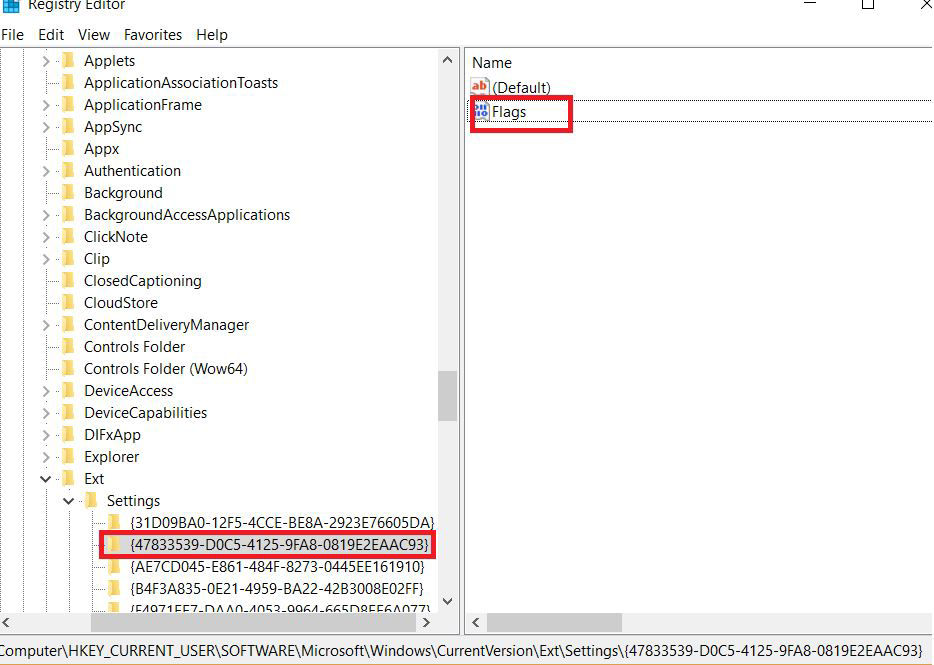Open the Favorites menu
Viewport: 934px width, 665px height.
[153, 35]
